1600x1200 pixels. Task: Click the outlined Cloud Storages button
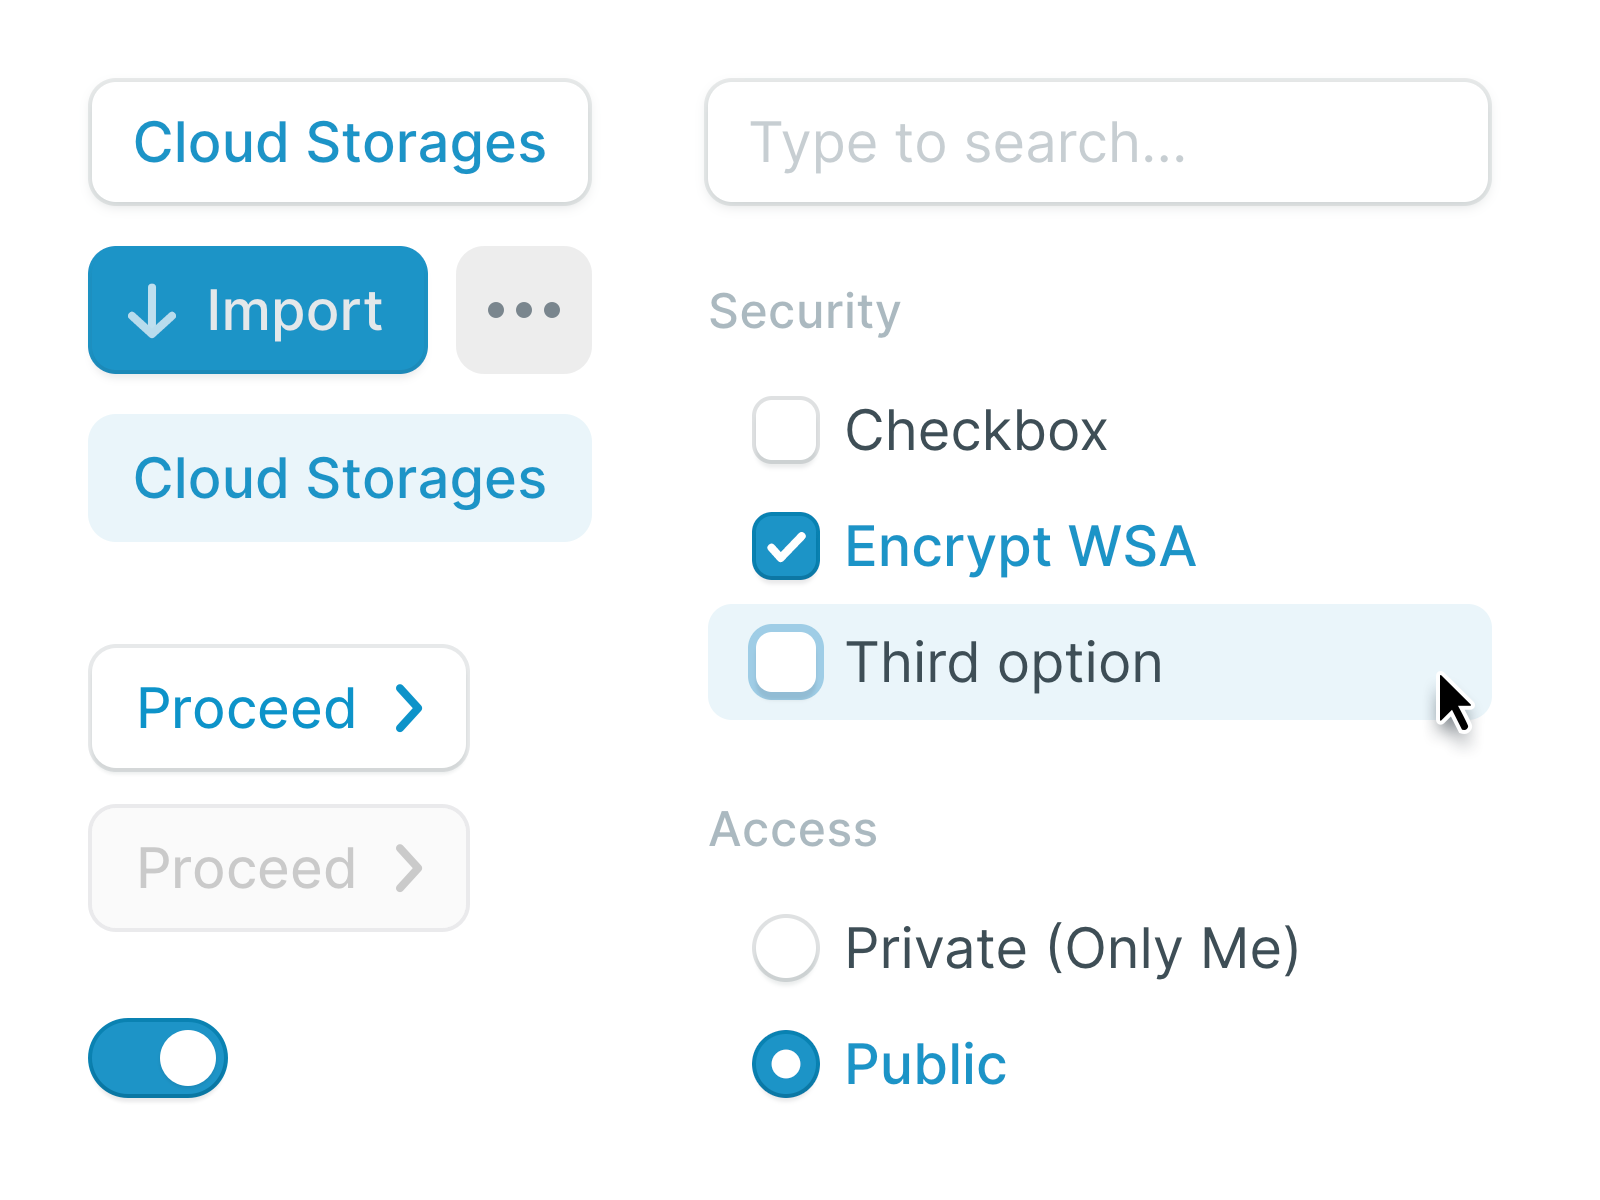tap(340, 142)
